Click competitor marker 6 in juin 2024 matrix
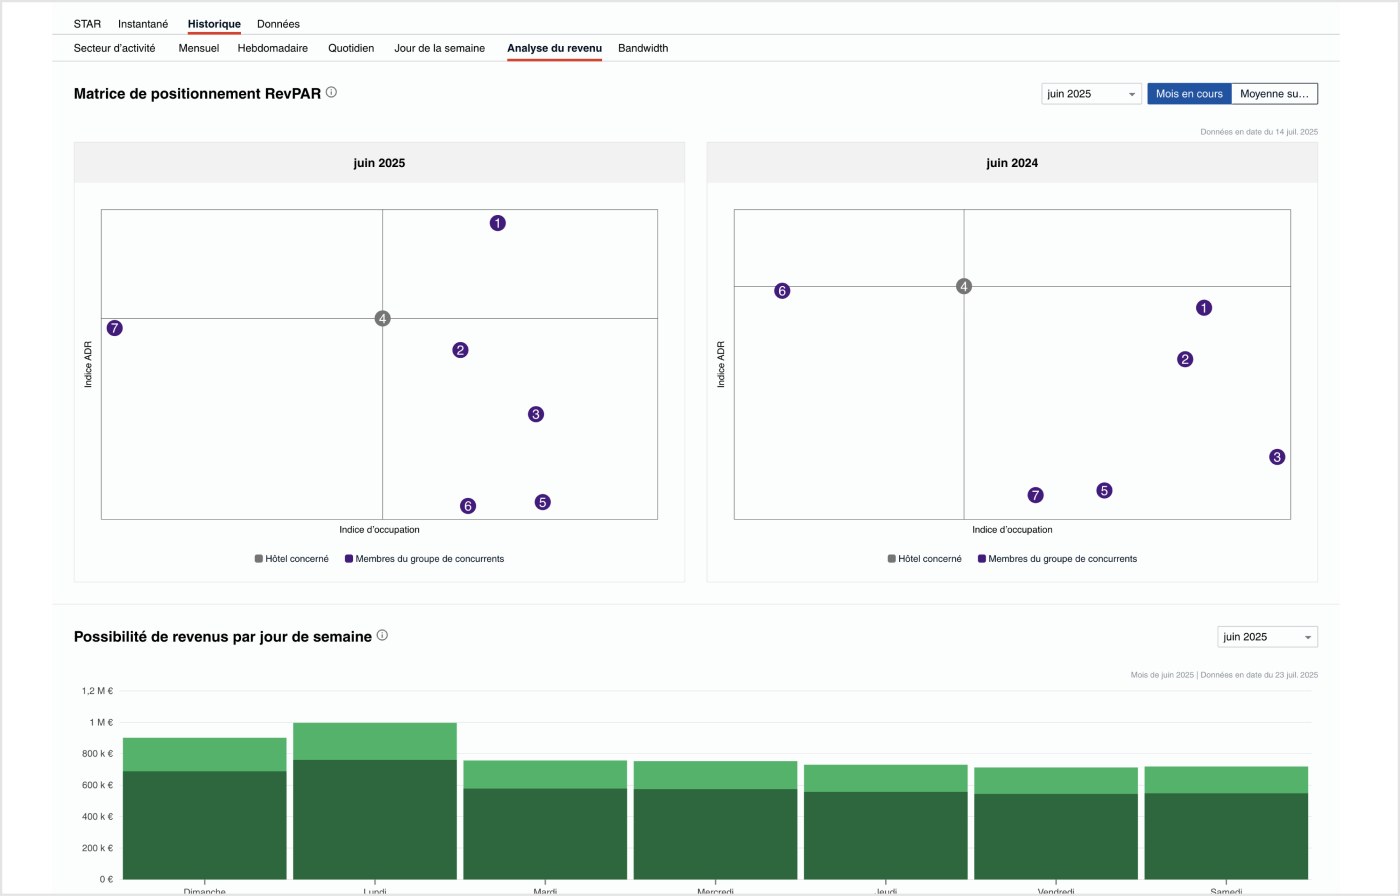This screenshot has height=896, width=1400. [782, 291]
